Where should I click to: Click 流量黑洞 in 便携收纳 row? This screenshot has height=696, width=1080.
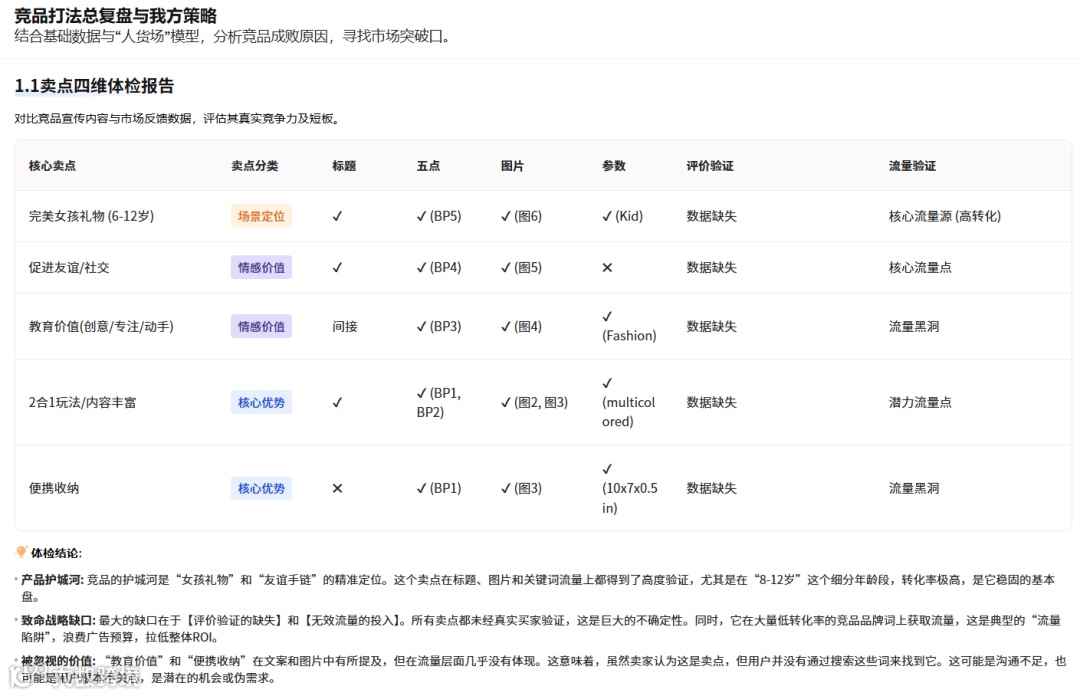point(914,488)
